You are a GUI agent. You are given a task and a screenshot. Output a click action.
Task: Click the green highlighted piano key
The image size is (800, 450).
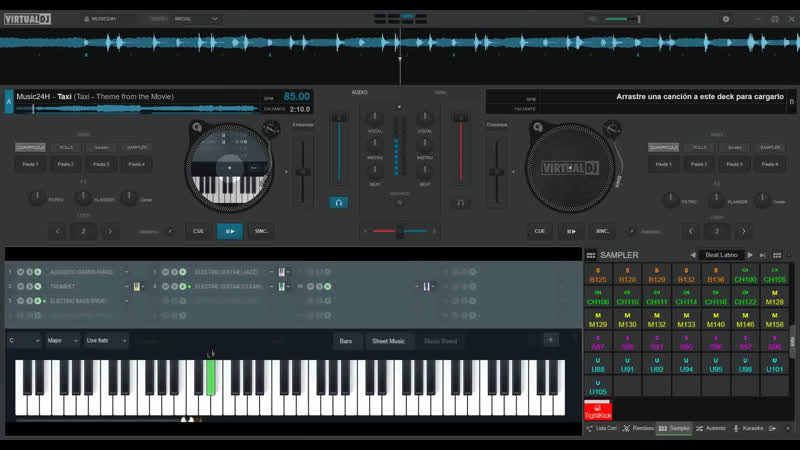point(210,377)
